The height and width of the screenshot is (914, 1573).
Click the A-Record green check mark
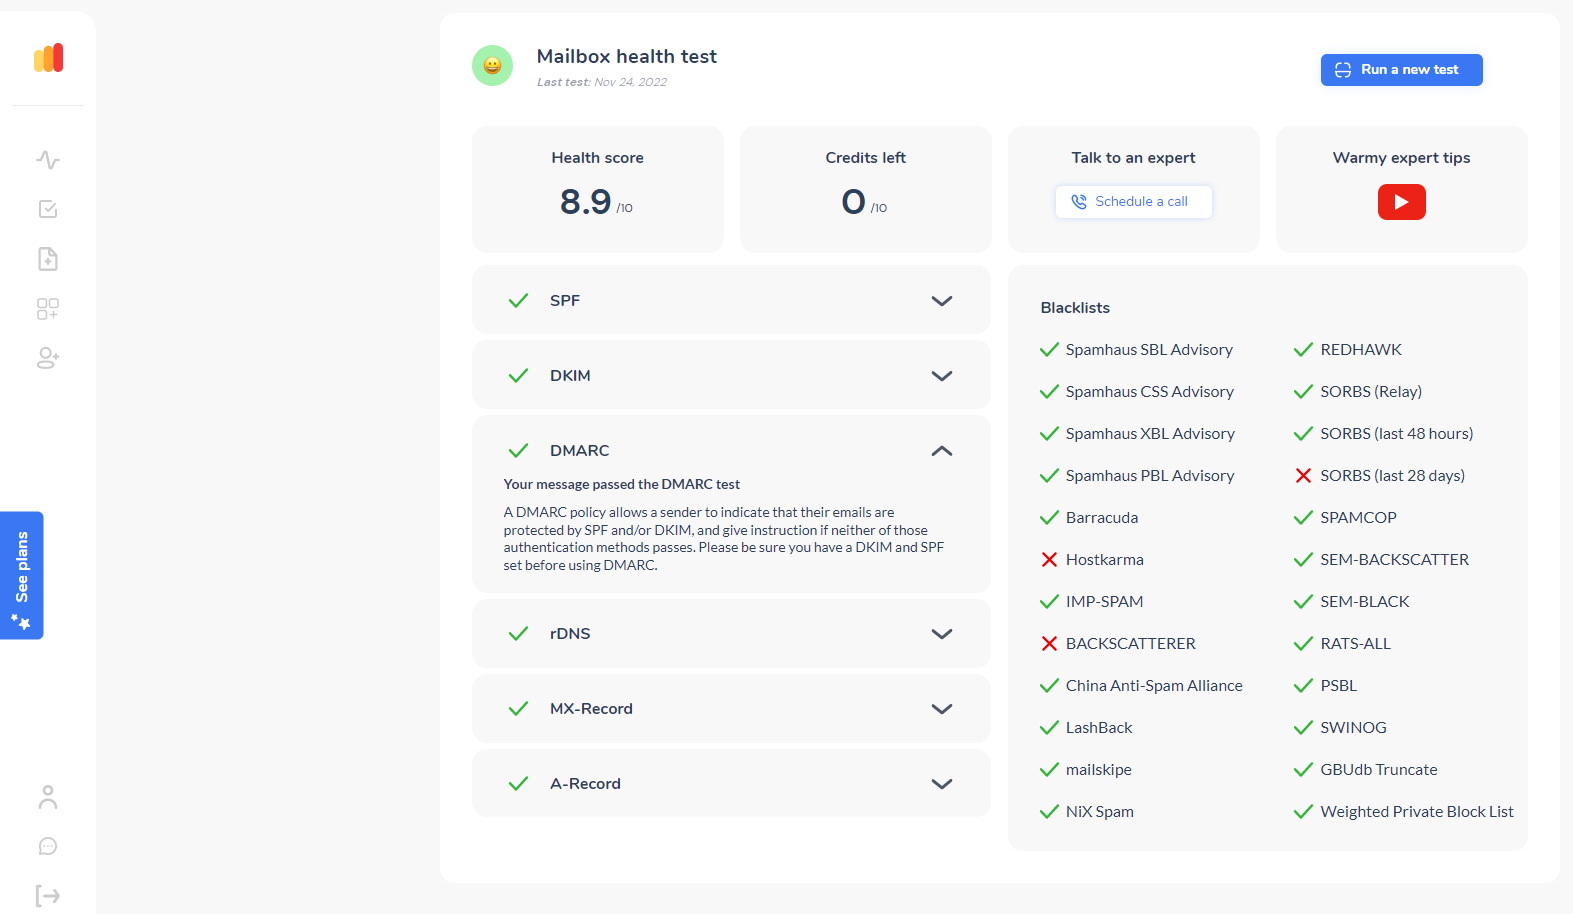point(518,783)
